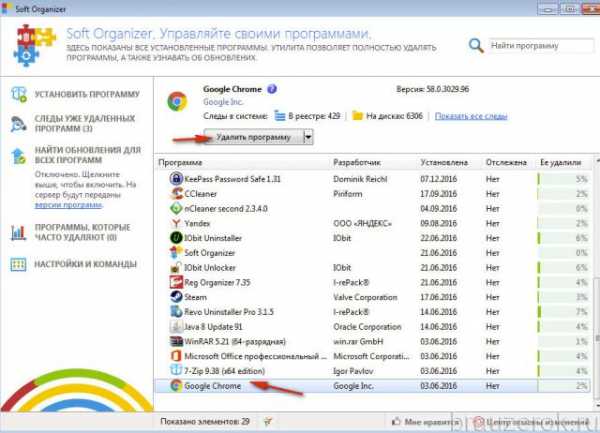Click the Install program sidebar icon
The height and width of the screenshot is (433, 600).
point(18,94)
